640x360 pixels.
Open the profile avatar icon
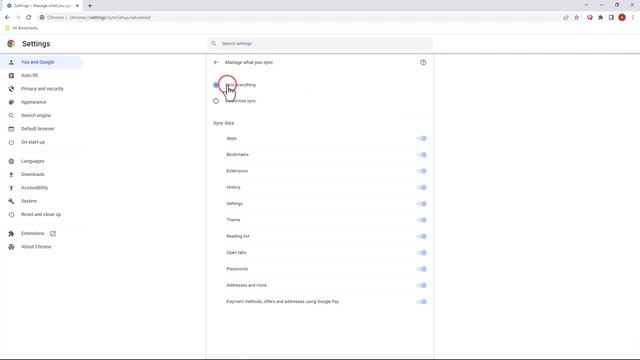622,18
